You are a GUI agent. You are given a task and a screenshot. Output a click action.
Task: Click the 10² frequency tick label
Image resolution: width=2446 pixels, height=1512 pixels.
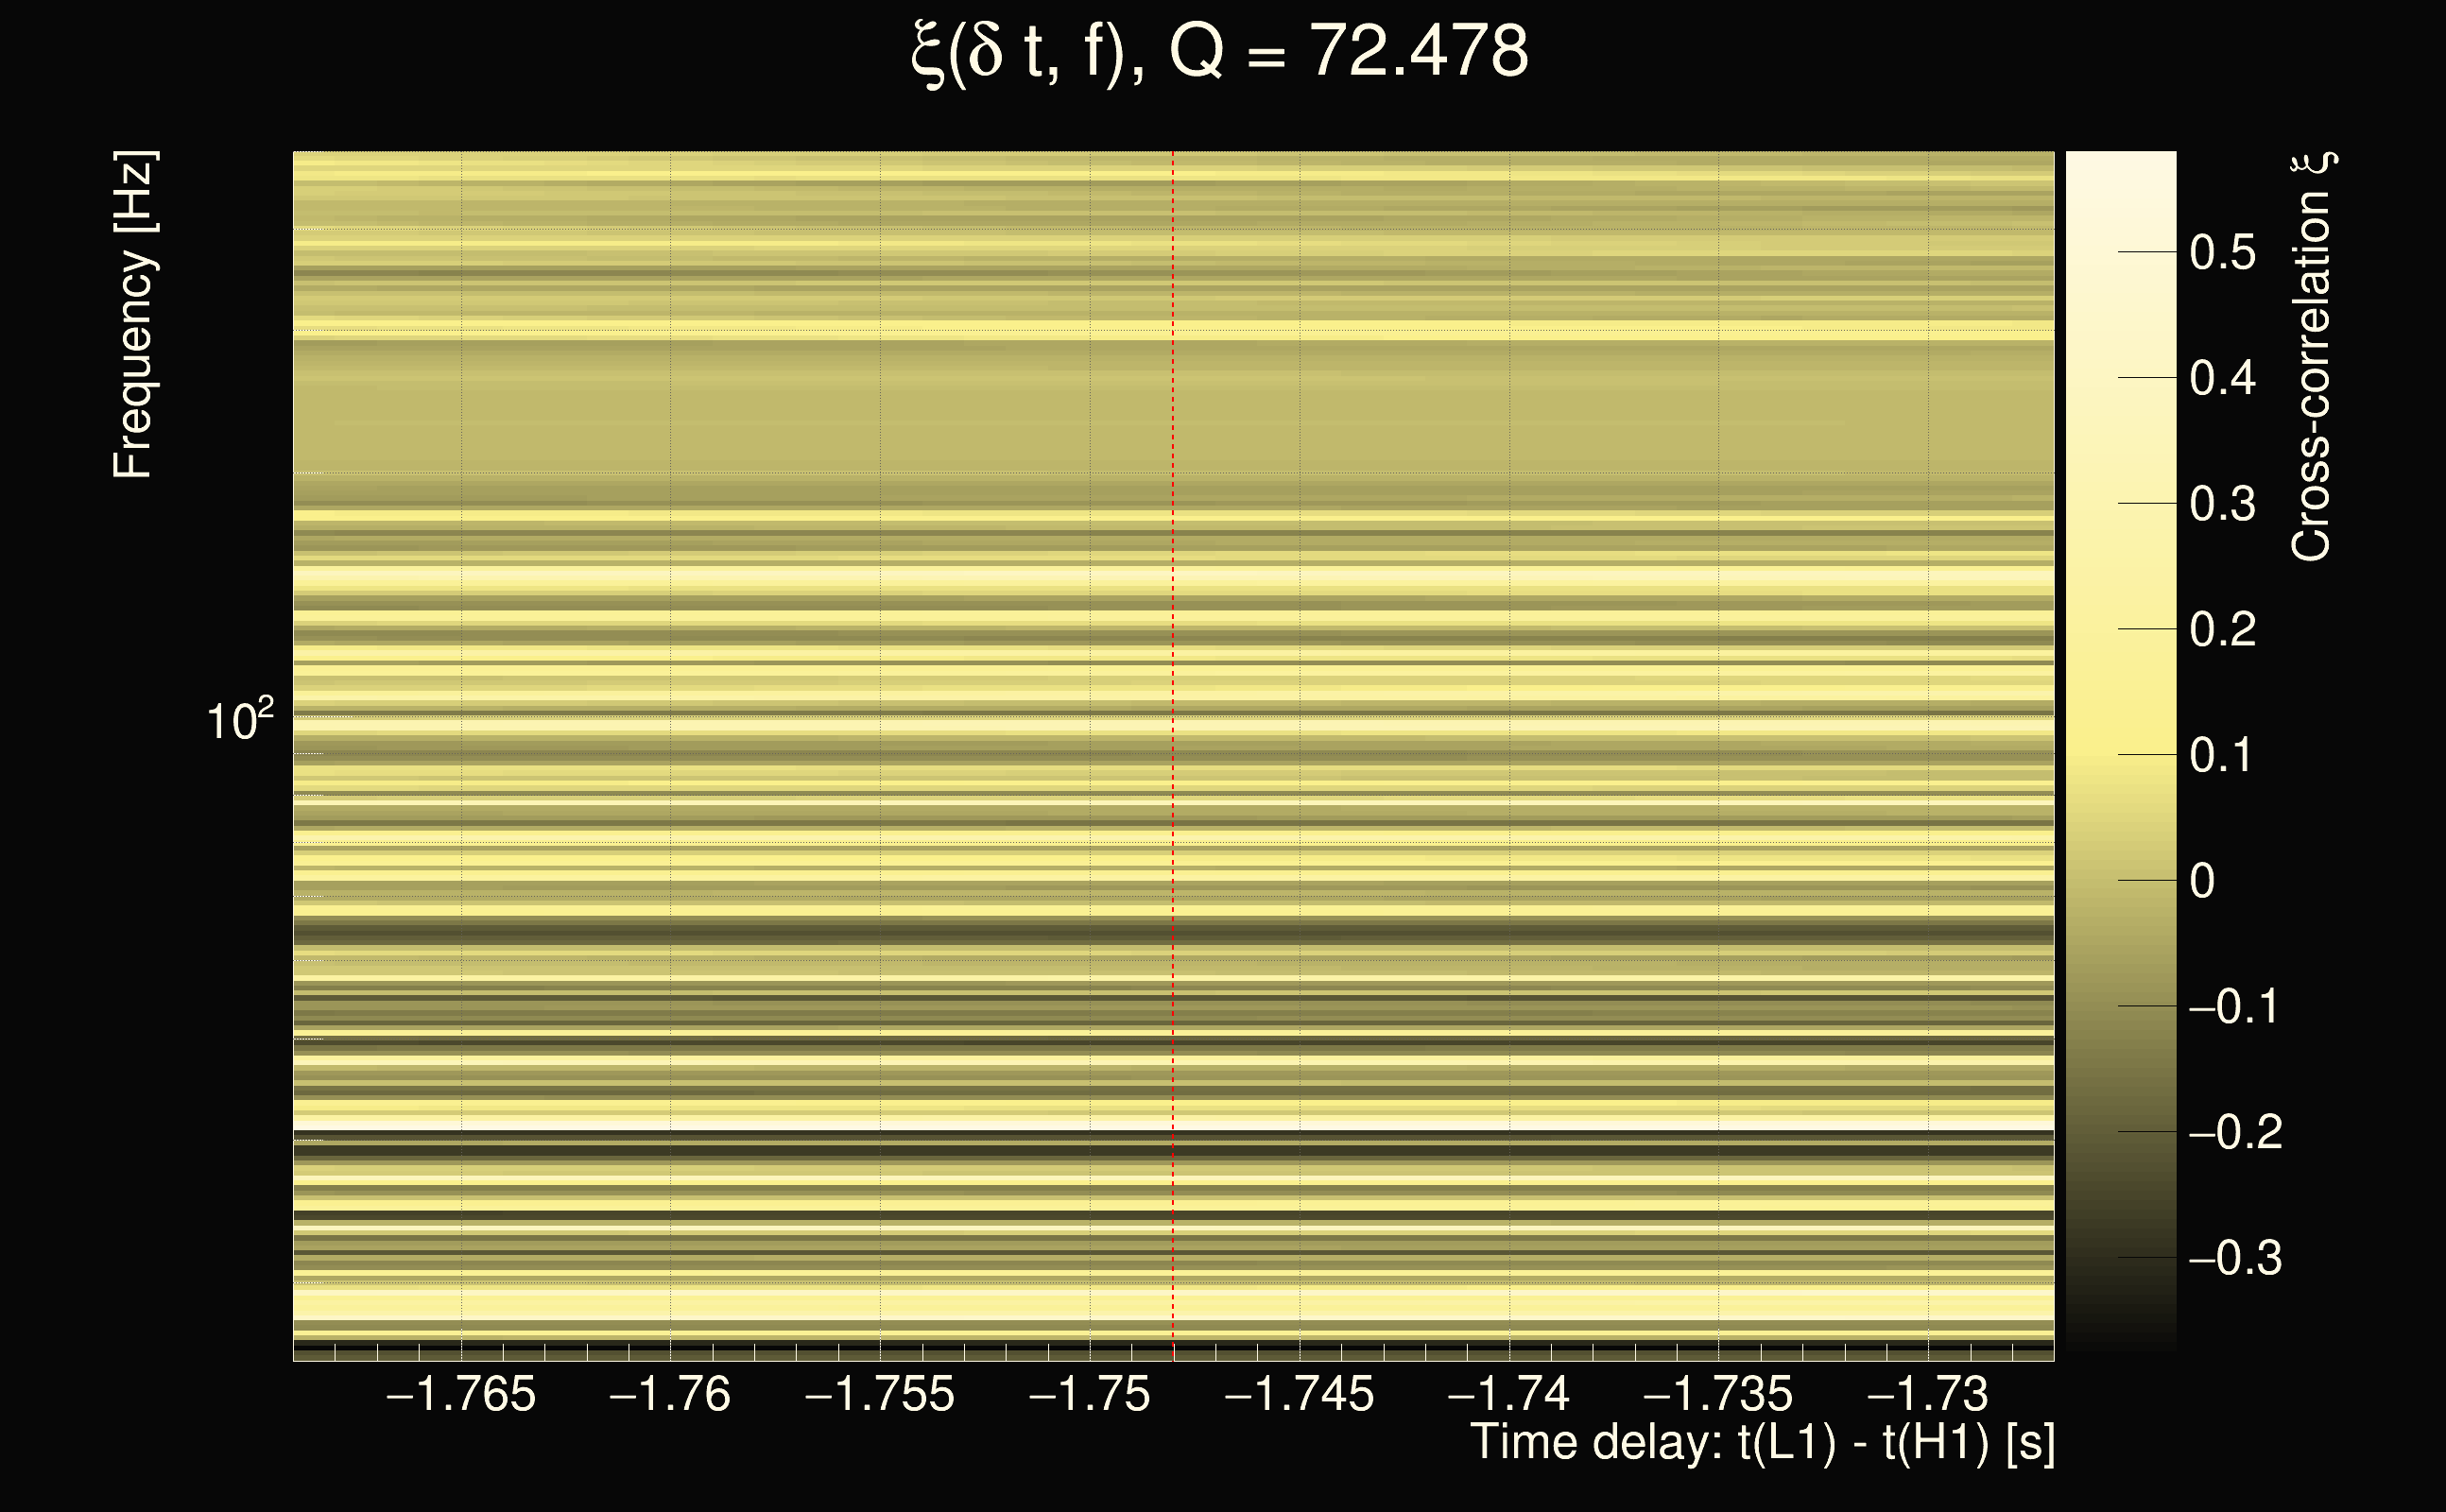pyautogui.click(x=239, y=720)
